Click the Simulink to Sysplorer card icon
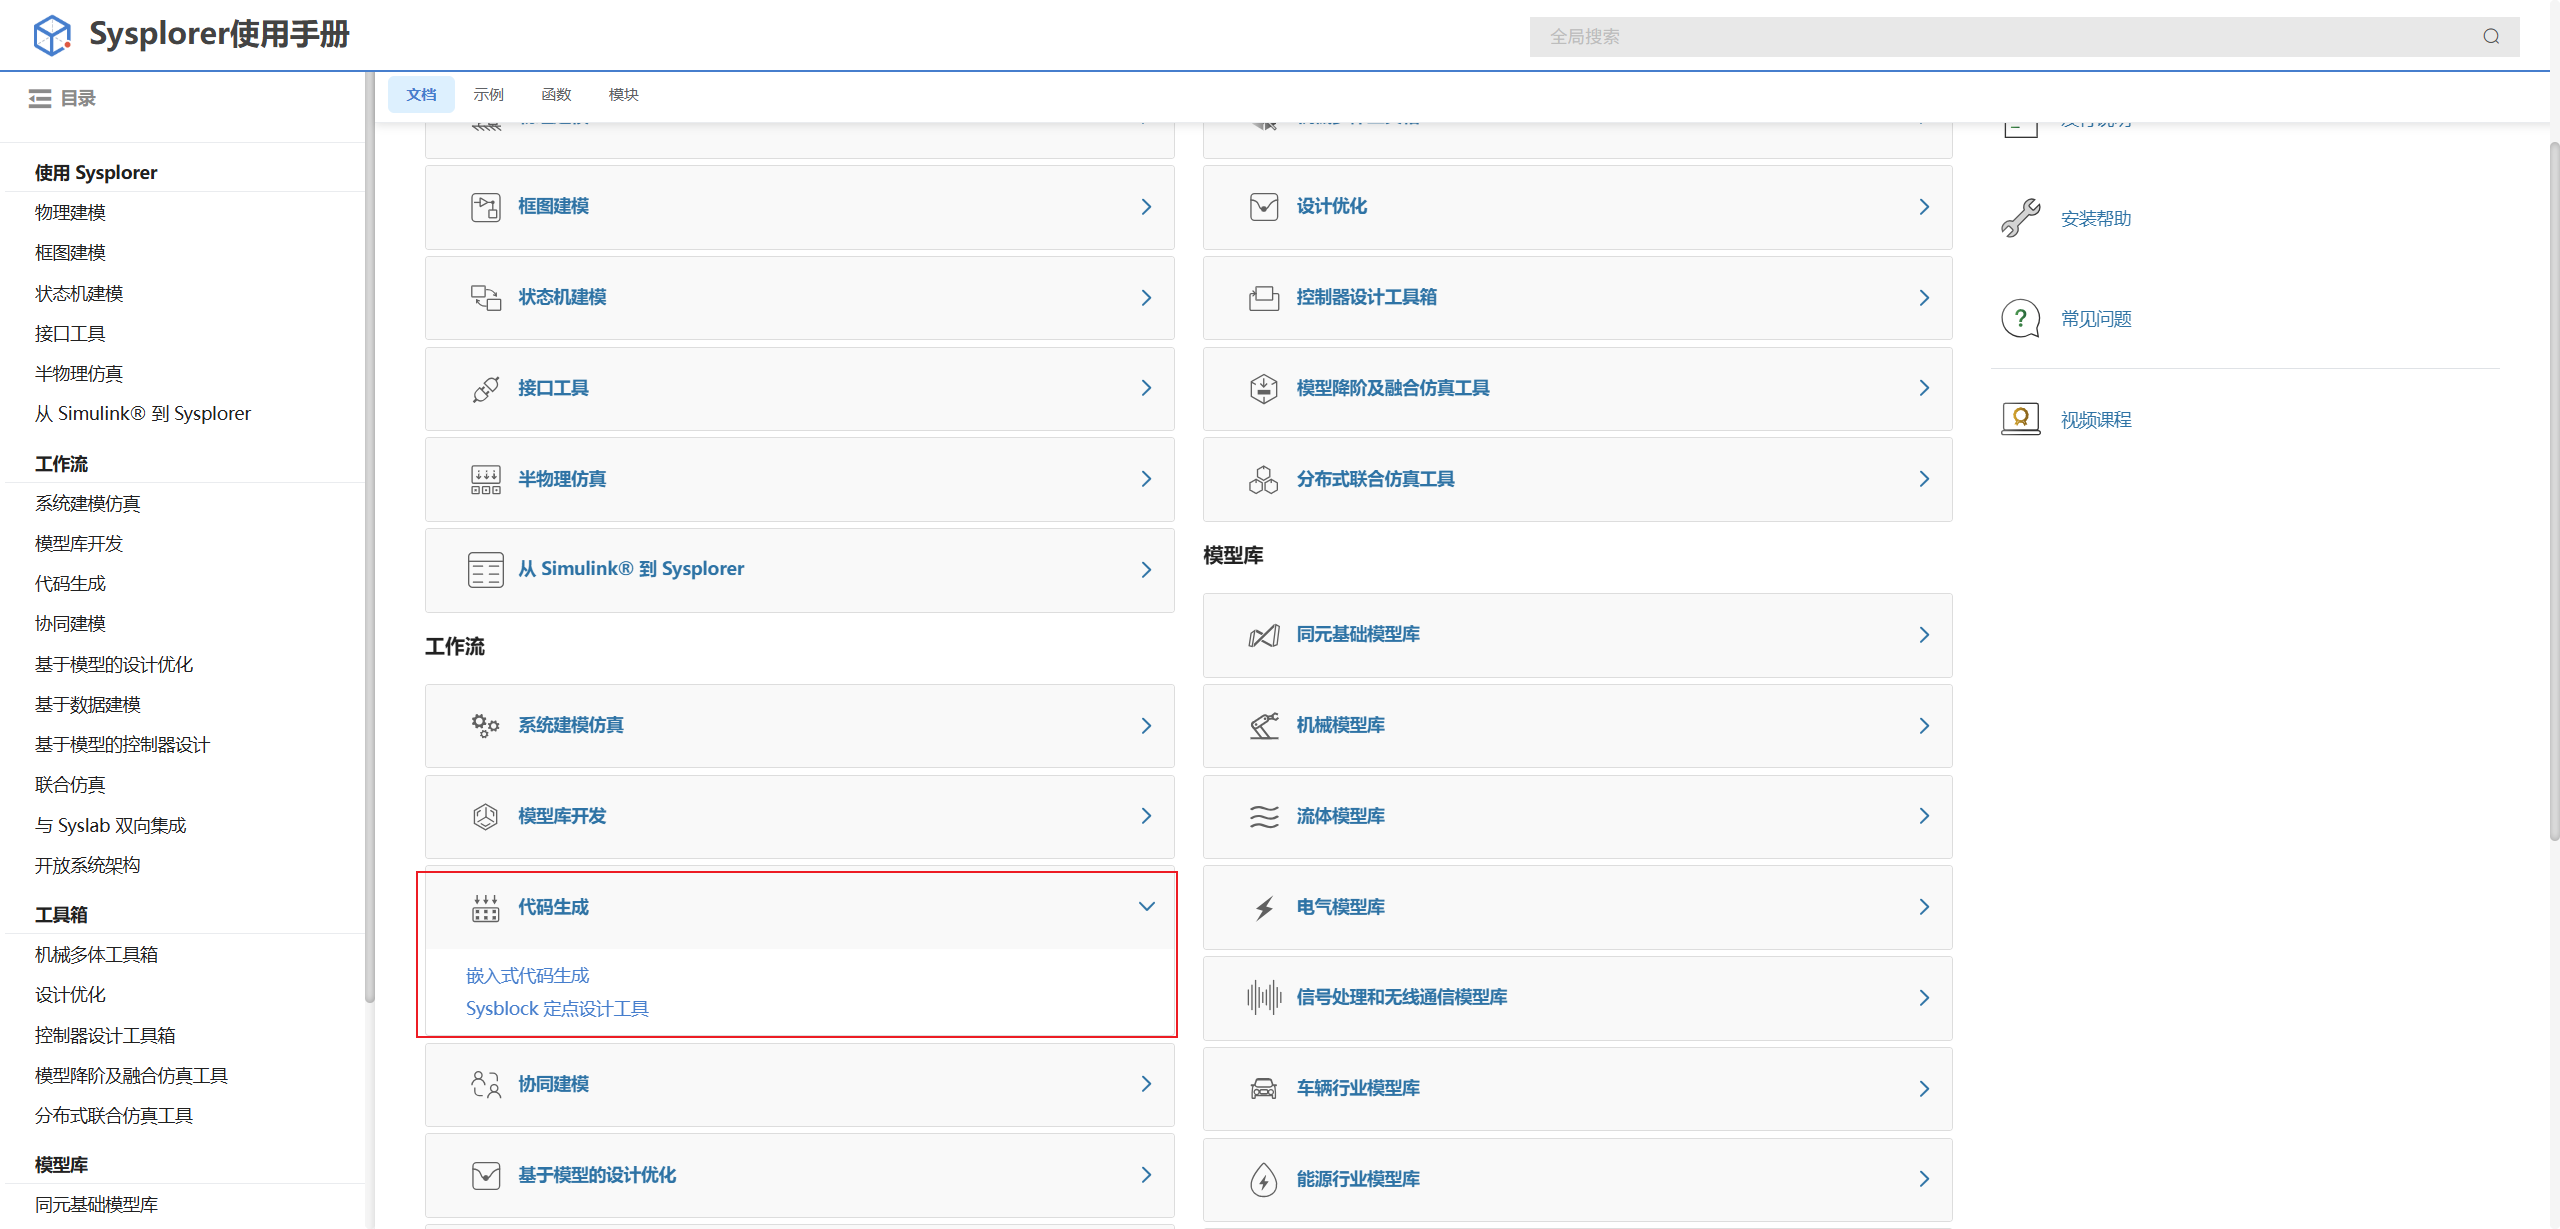Screen dimensions: 2560x1229 click(486, 570)
